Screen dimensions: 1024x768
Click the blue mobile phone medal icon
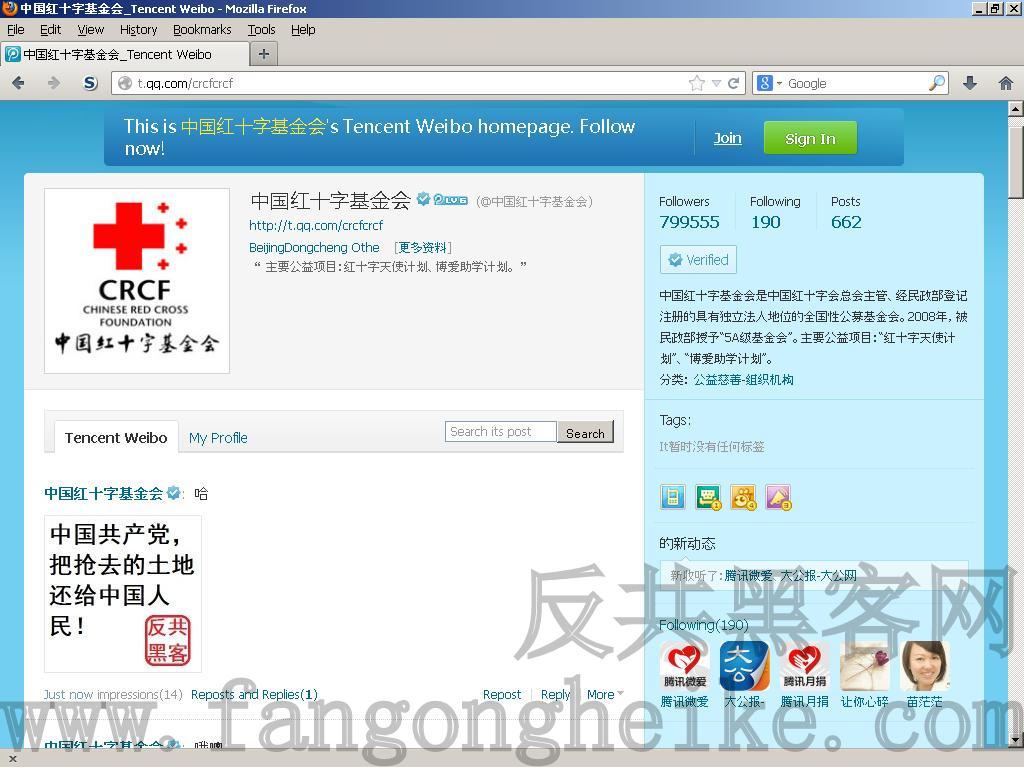point(672,497)
